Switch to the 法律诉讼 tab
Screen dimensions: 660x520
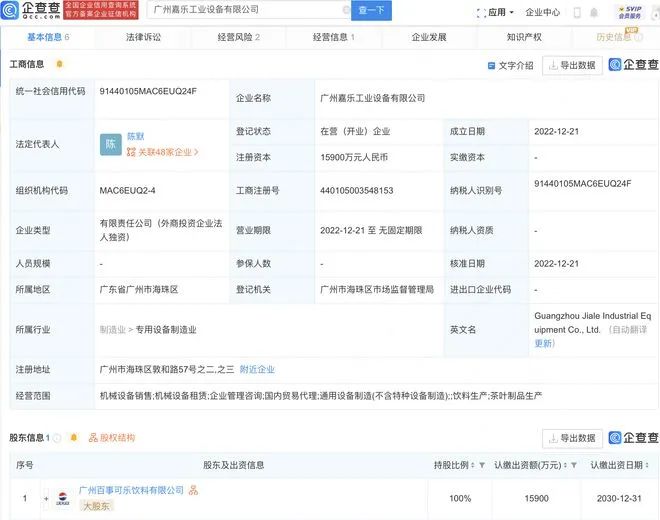pos(143,37)
